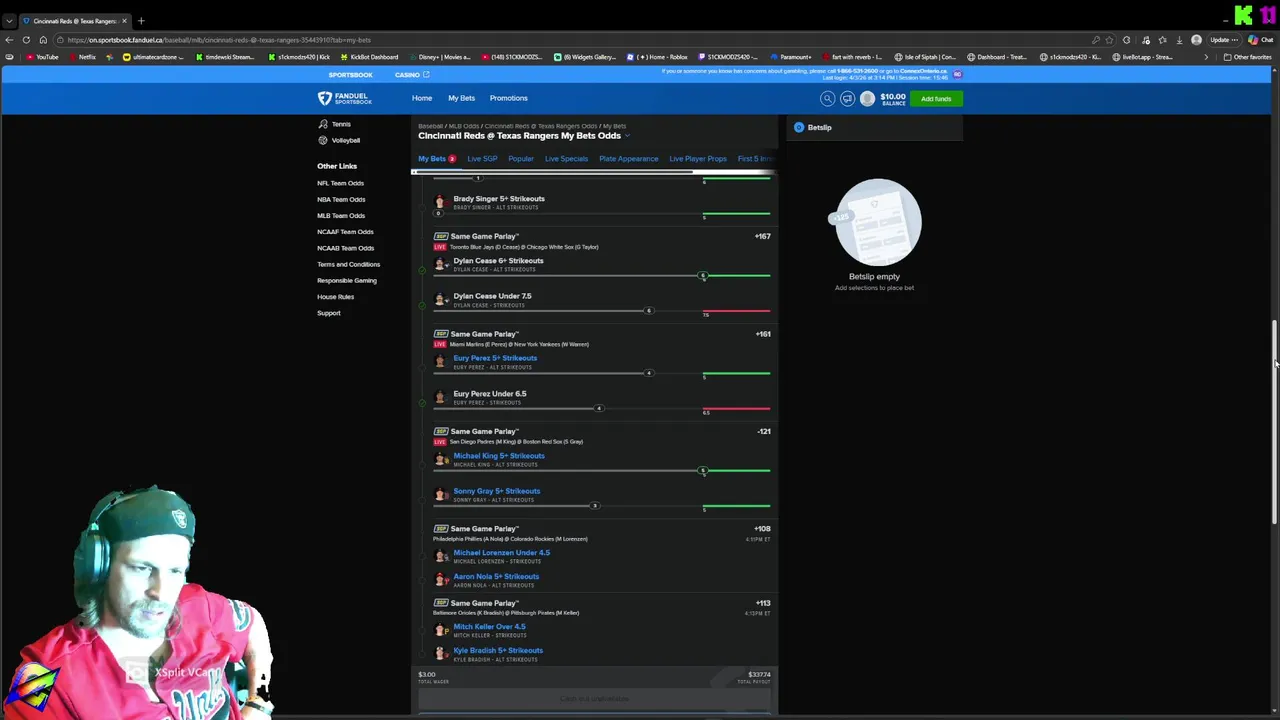1280x720 pixels.
Task: Open the live chat support icon
Action: coord(847,98)
